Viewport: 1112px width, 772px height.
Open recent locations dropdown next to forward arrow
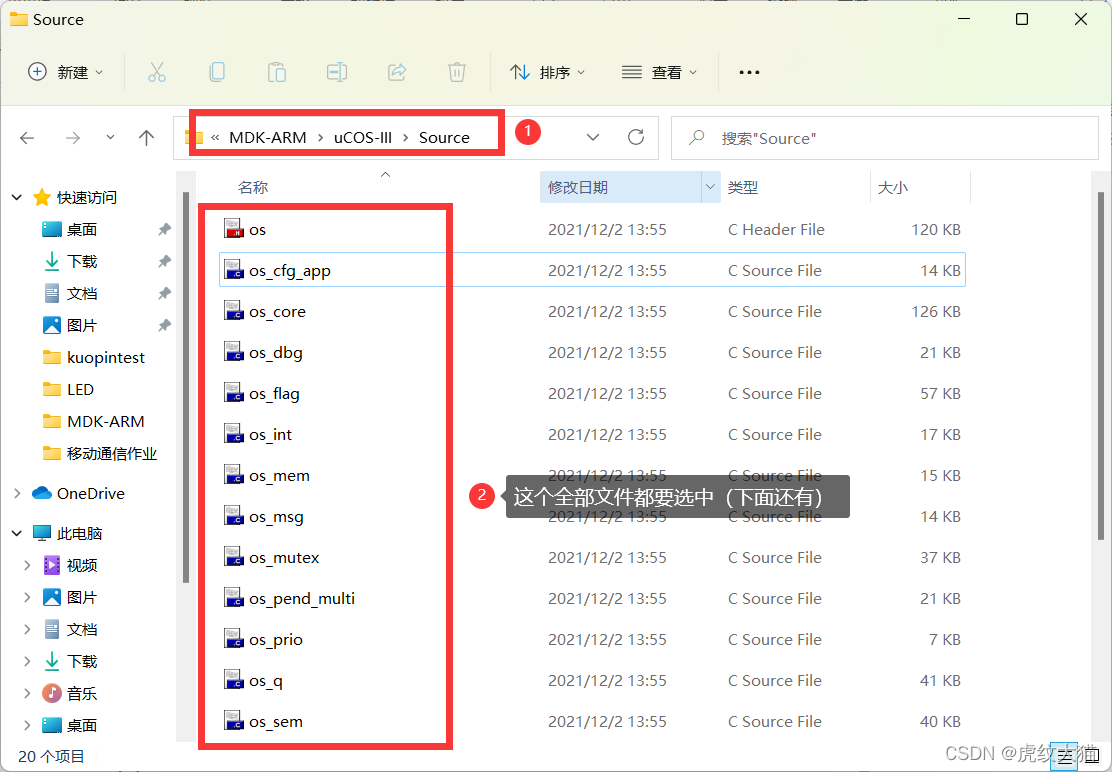tap(110, 137)
